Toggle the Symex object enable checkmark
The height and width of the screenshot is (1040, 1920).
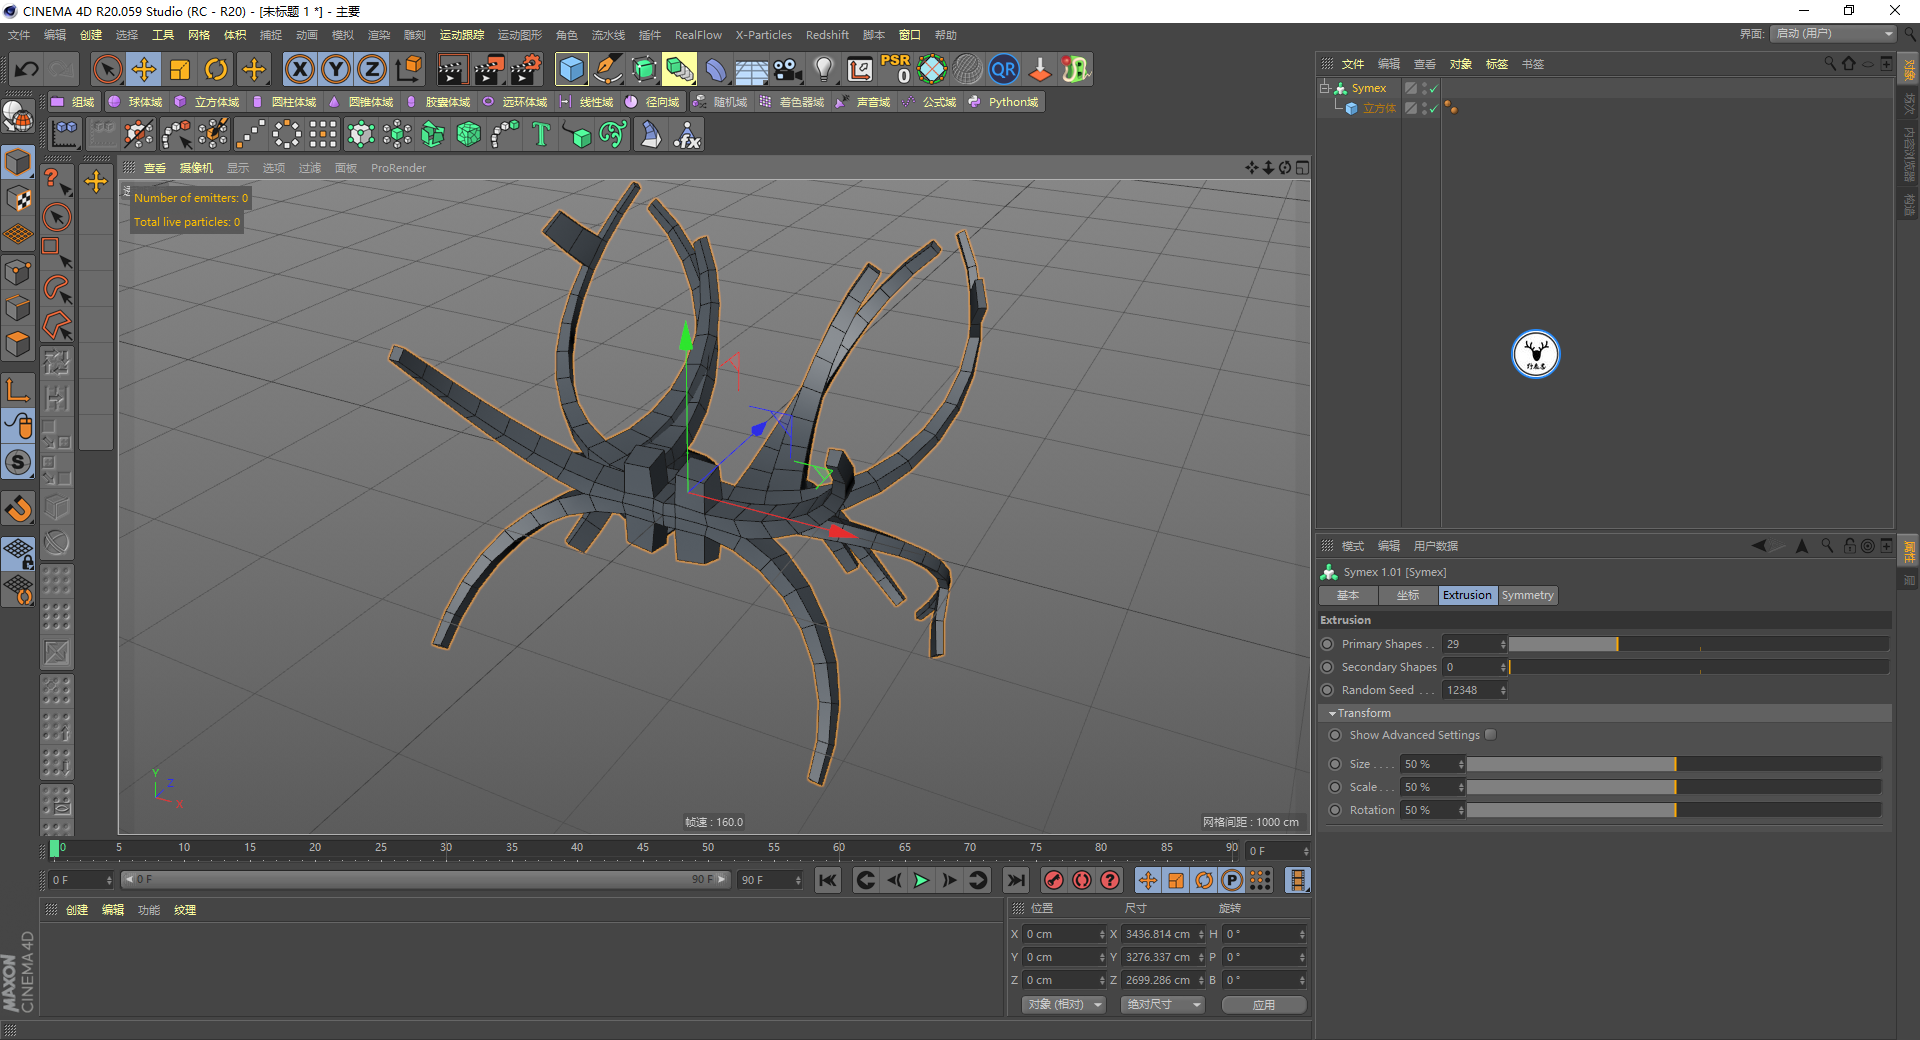pyautogui.click(x=1433, y=89)
